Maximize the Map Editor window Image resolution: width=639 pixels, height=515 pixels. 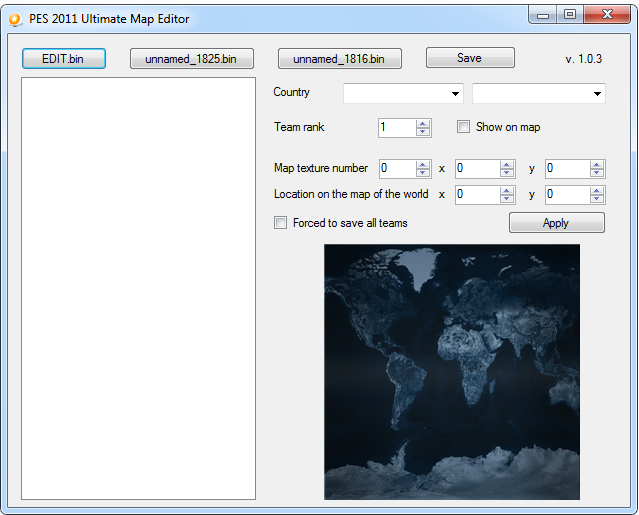click(570, 15)
